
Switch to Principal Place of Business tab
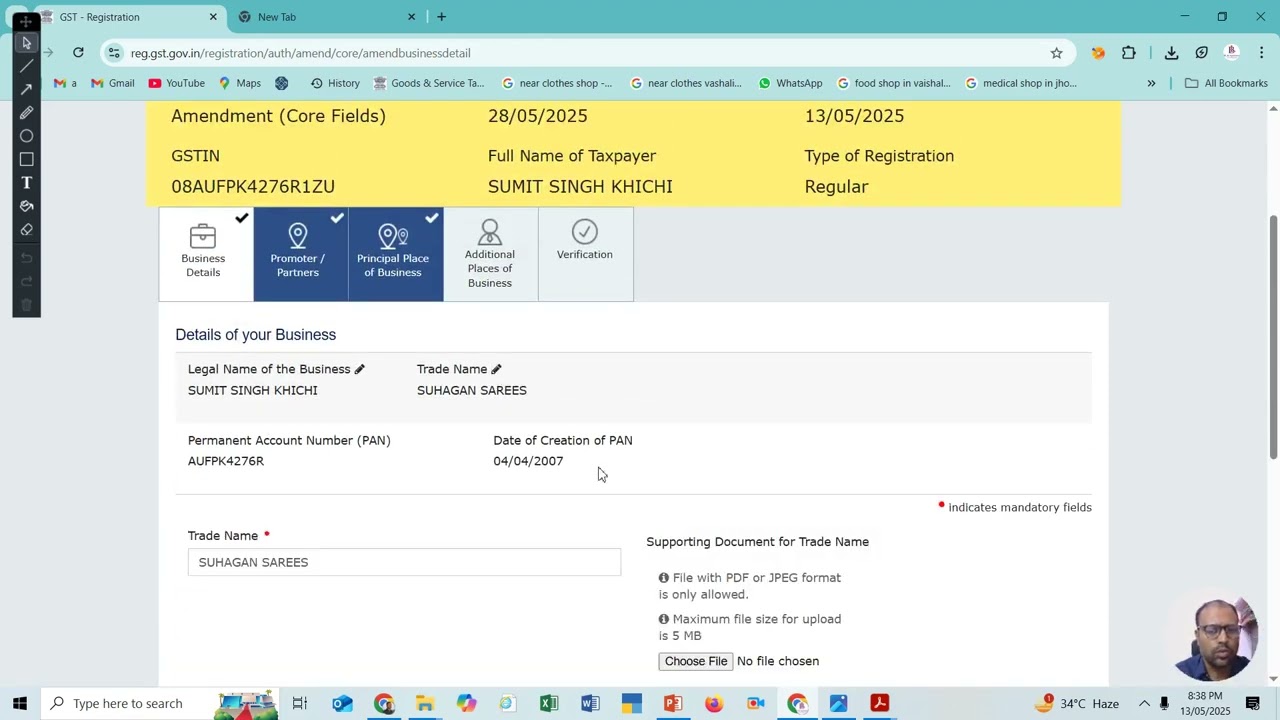pos(395,254)
